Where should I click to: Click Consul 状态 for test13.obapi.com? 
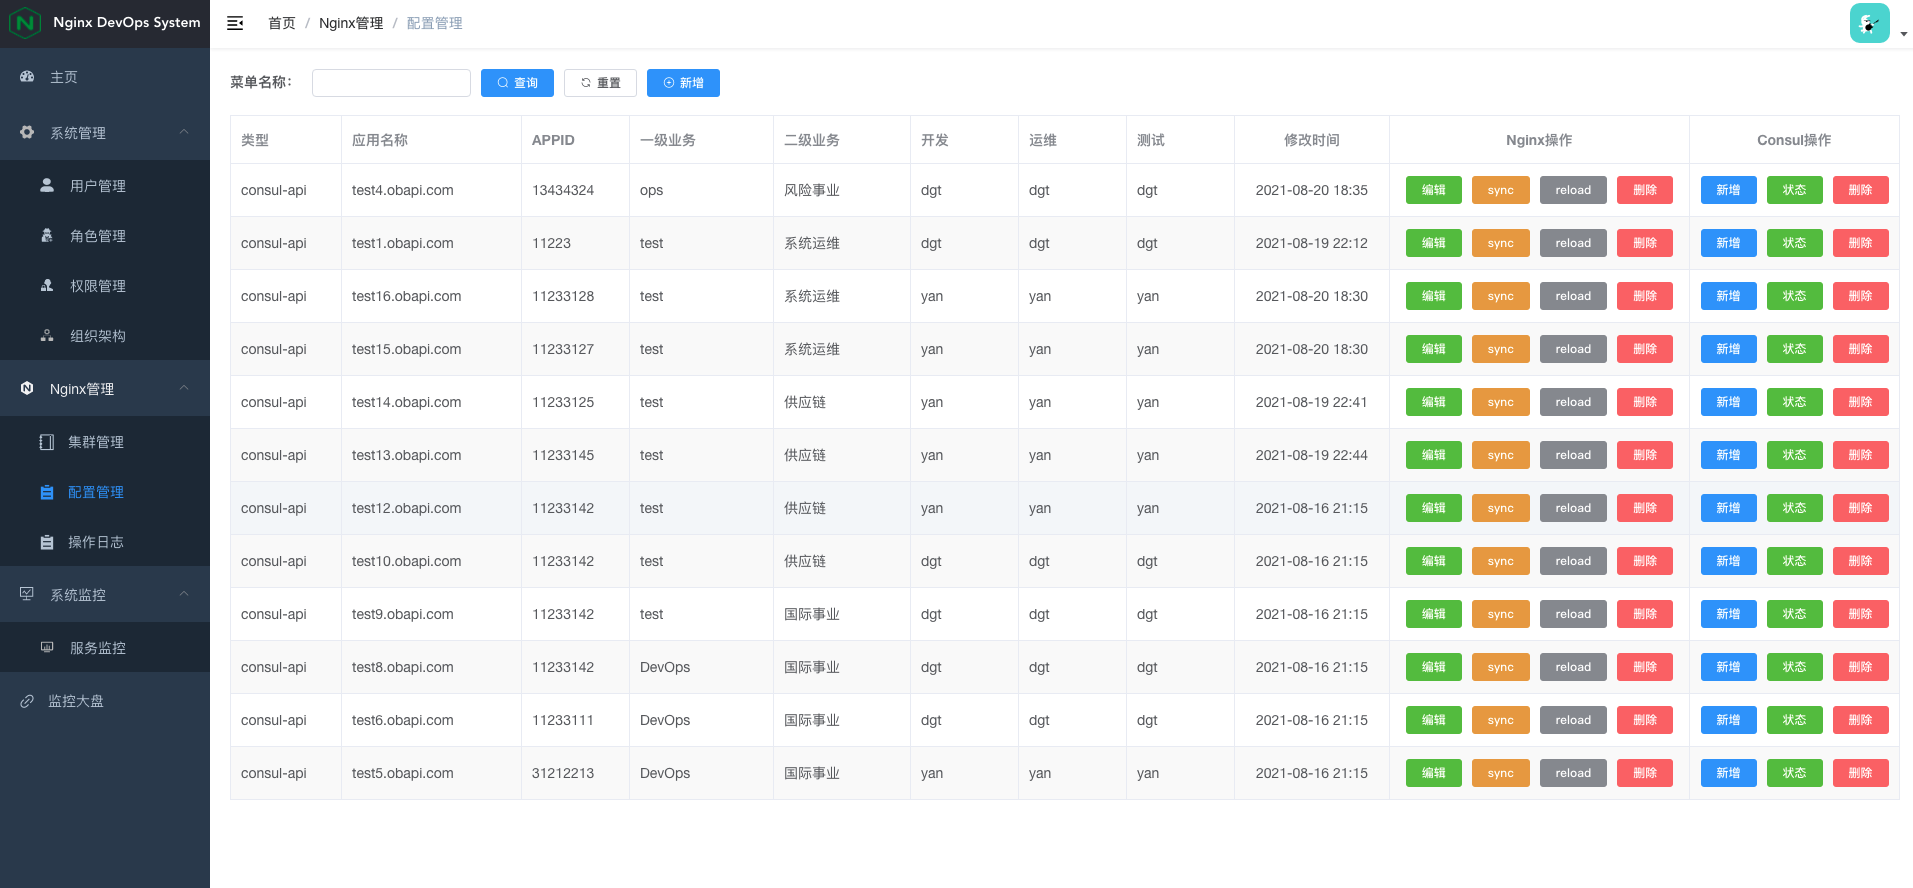click(x=1794, y=455)
